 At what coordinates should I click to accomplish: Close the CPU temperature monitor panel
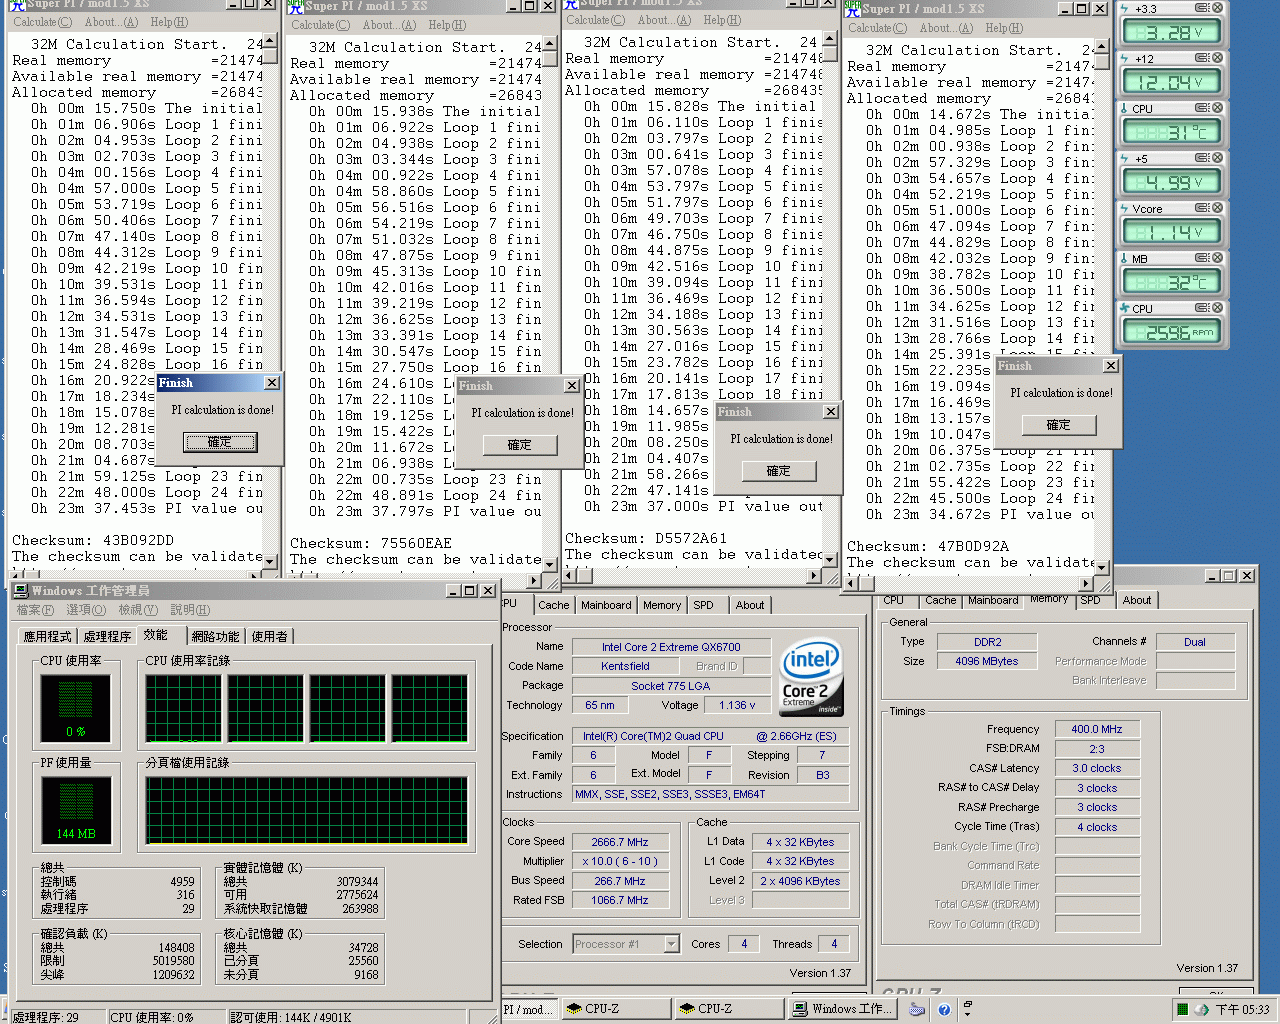1217,108
